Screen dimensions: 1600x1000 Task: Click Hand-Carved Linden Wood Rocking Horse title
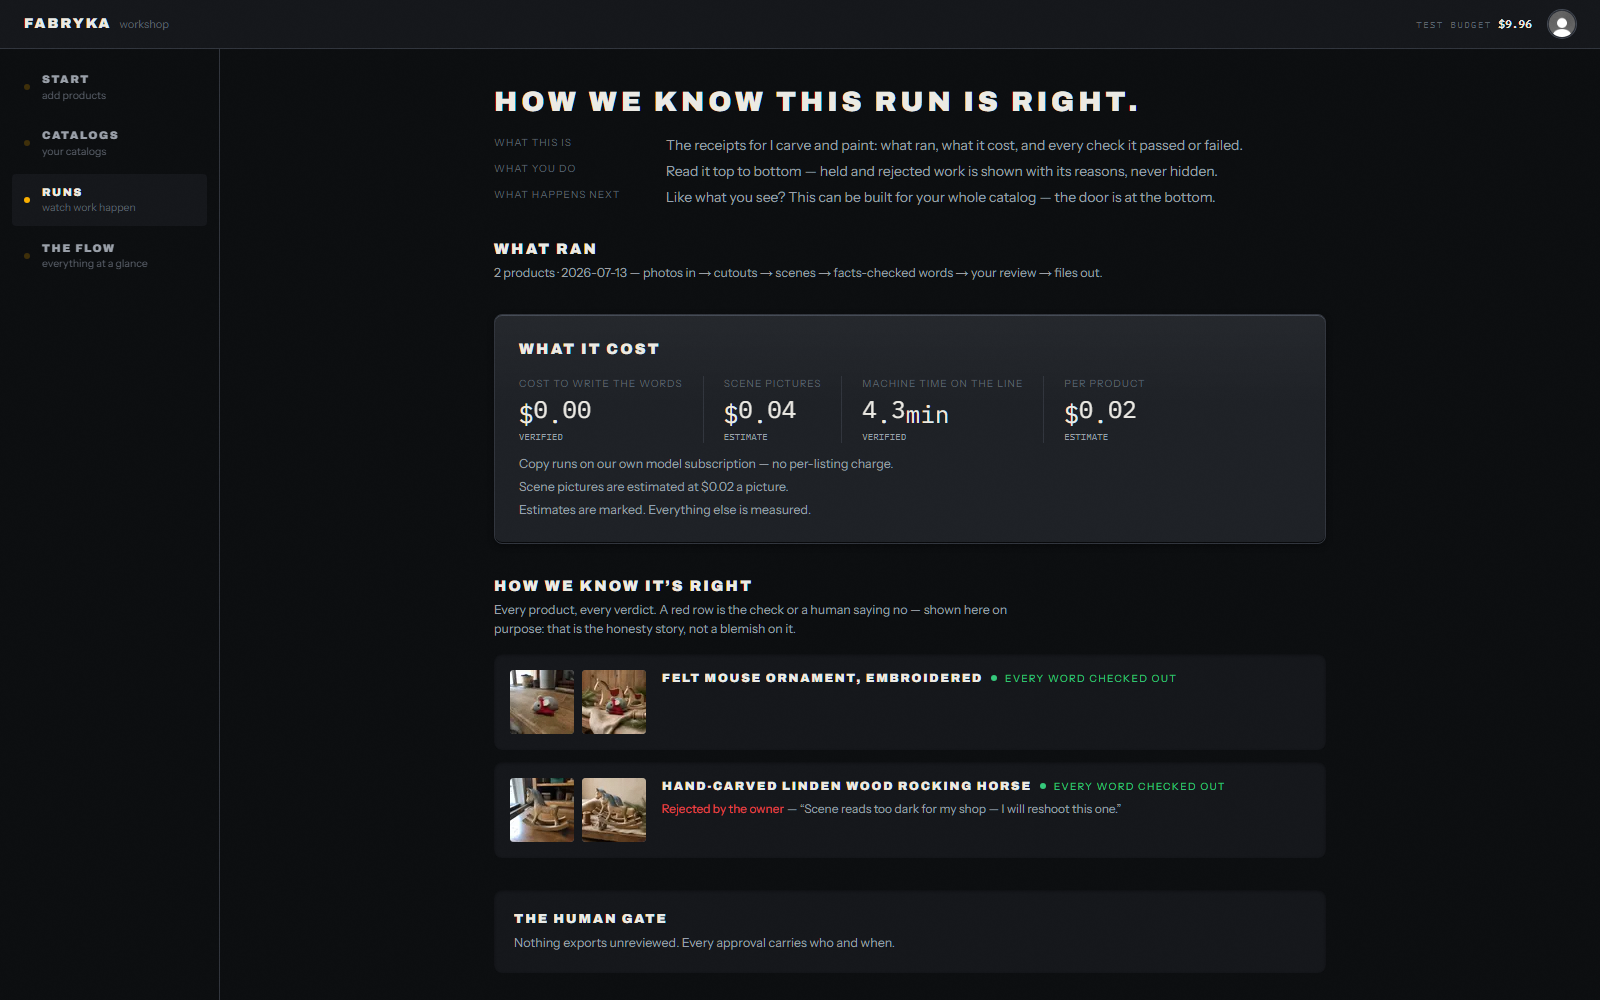[846, 786]
